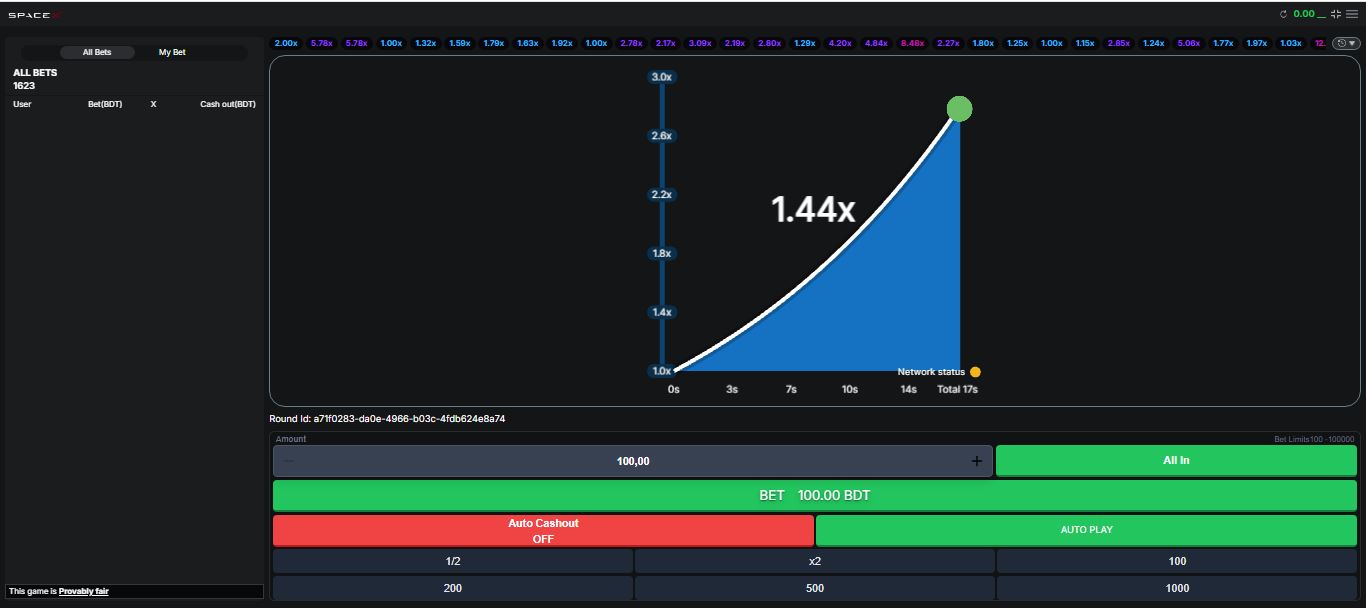Click the orange network status indicator
This screenshot has height=608, width=1366.
coord(975,372)
